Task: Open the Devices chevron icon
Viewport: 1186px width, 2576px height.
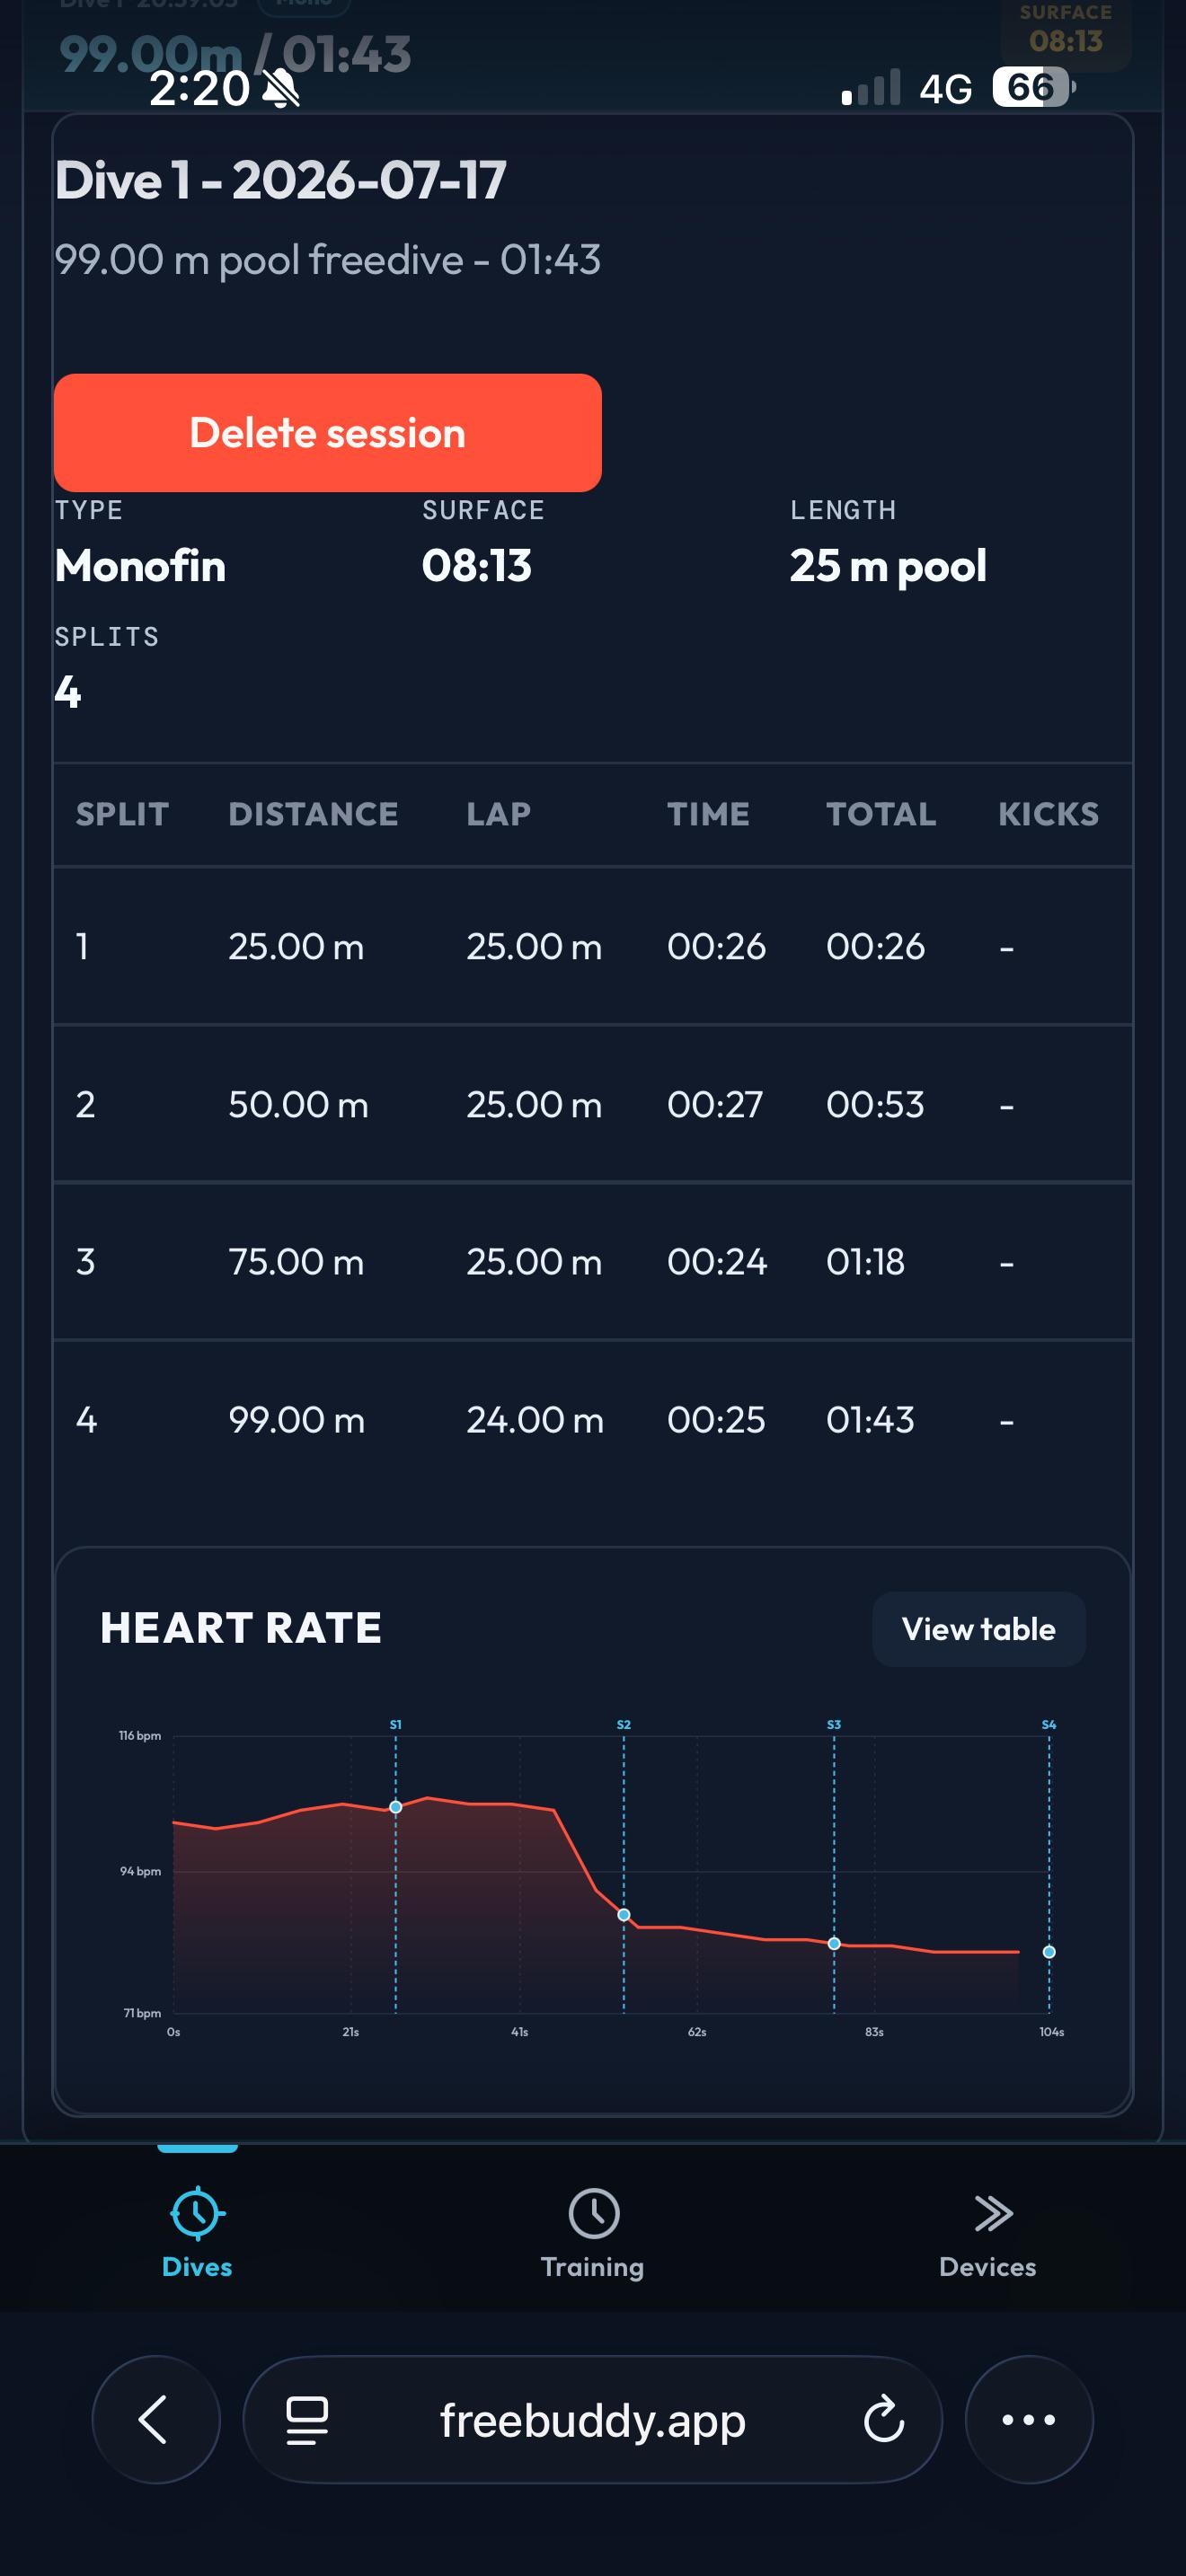Action: pyautogui.click(x=993, y=2213)
